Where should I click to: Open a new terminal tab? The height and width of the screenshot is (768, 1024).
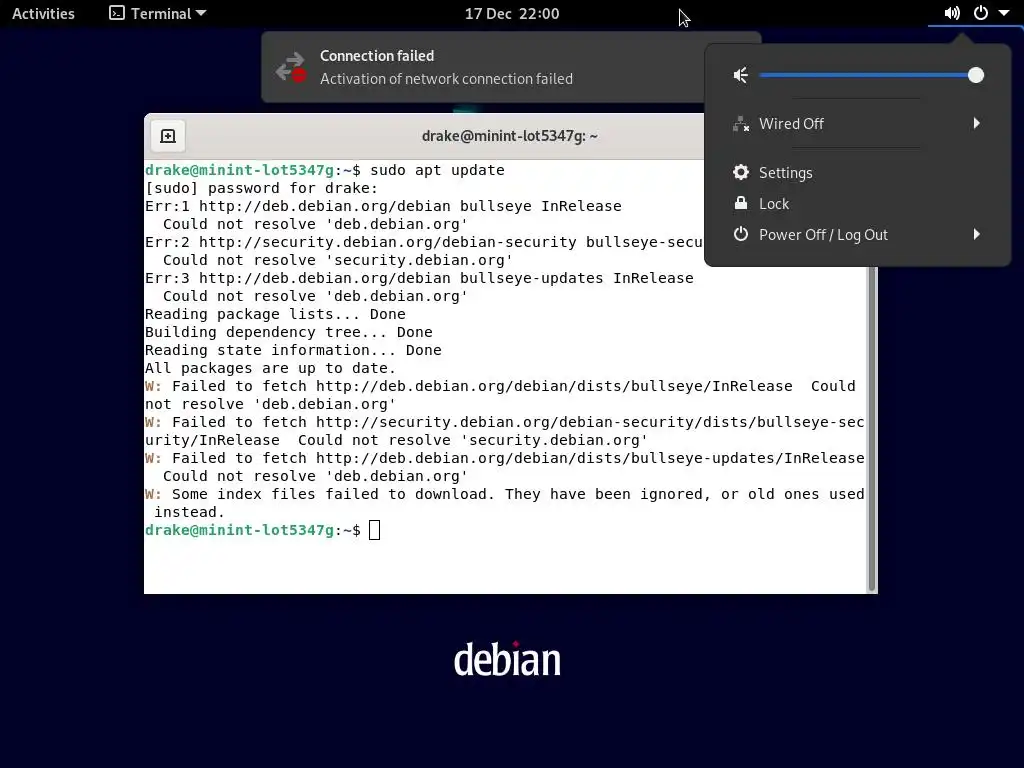pos(168,136)
